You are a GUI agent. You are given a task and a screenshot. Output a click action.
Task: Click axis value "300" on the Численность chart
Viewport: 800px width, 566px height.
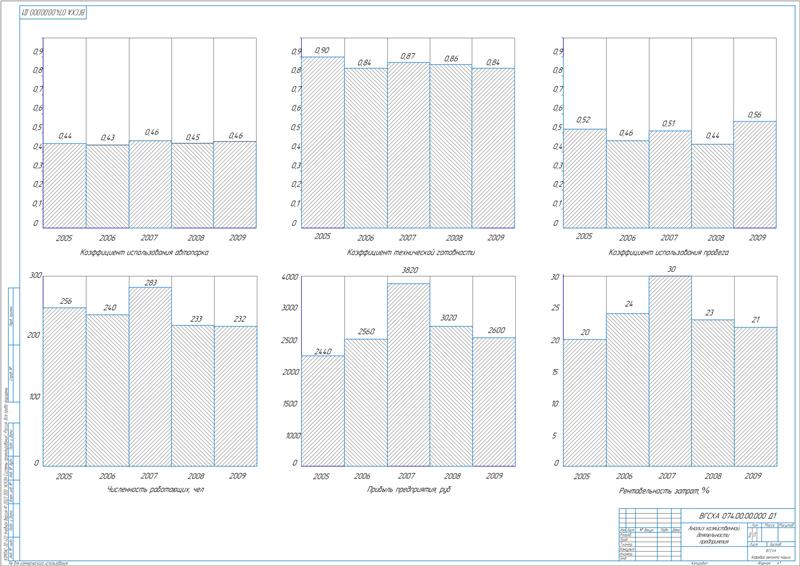point(36,275)
